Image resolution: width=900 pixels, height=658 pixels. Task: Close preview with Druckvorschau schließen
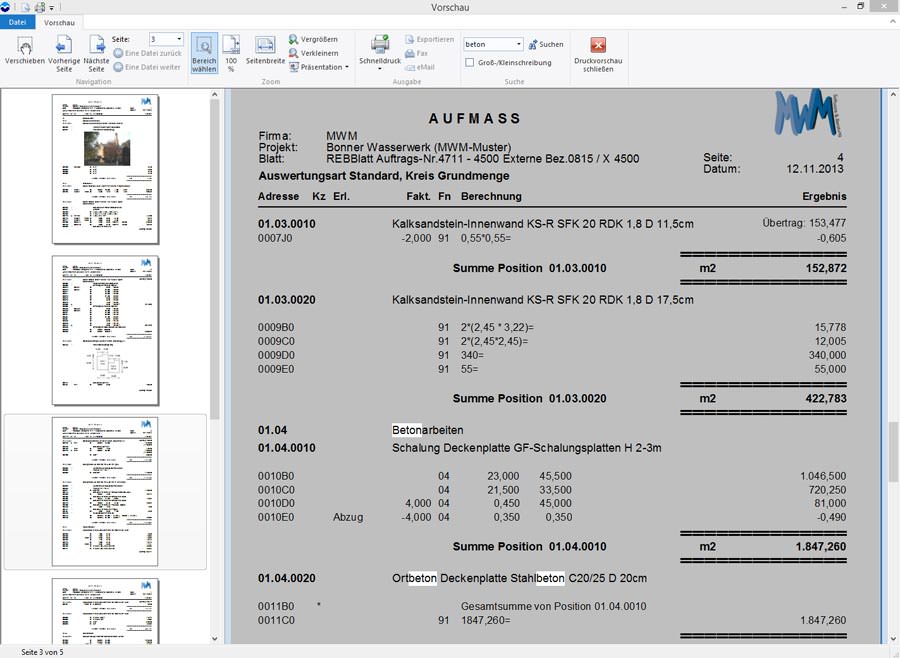(x=598, y=53)
